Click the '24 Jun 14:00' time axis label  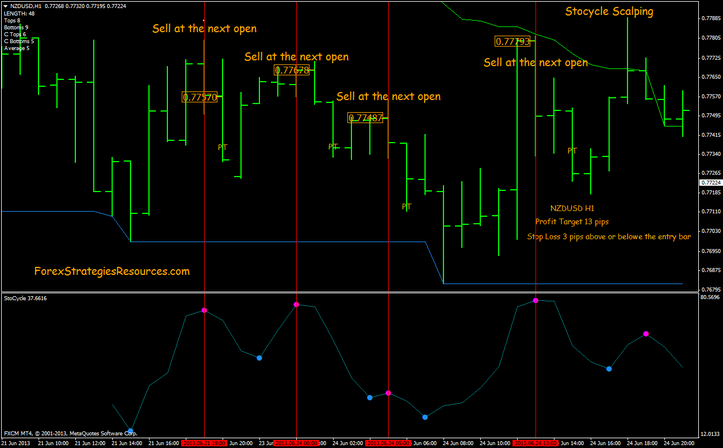[573, 443]
